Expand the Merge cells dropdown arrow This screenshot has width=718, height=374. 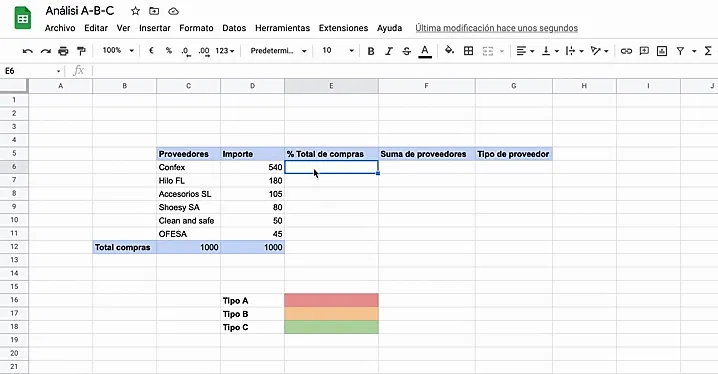pyautogui.click(x=502, y=51)
